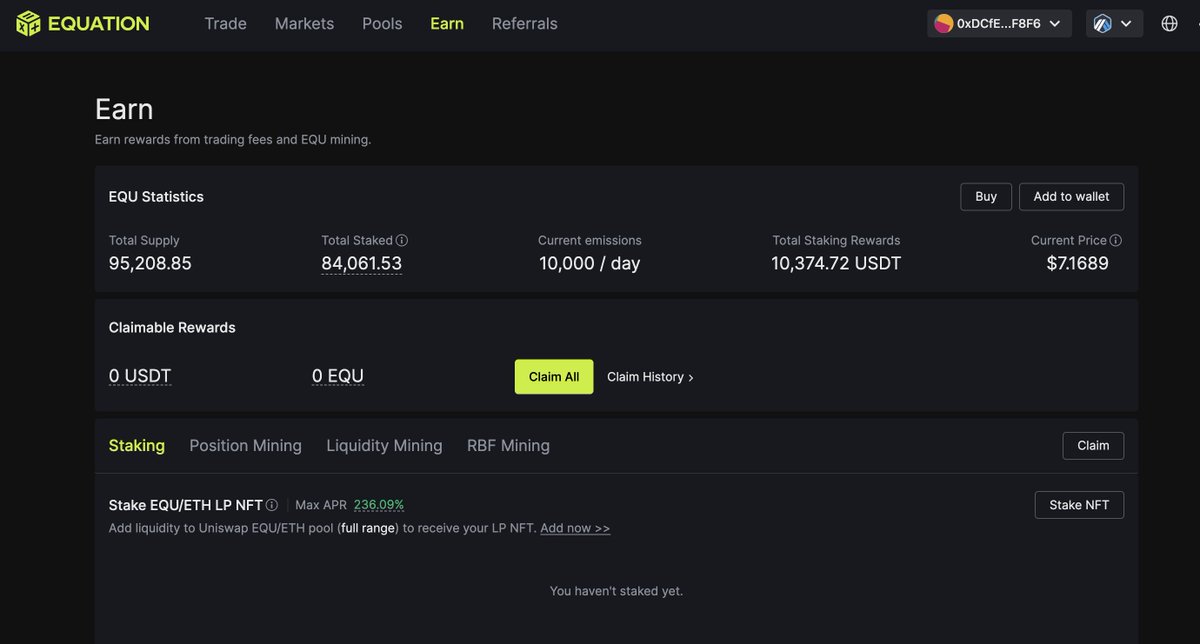The height and width of the screenshot is (644, 1200).
Task: Click the Max APR 236.09% value
Action: (x=379, y=505)
